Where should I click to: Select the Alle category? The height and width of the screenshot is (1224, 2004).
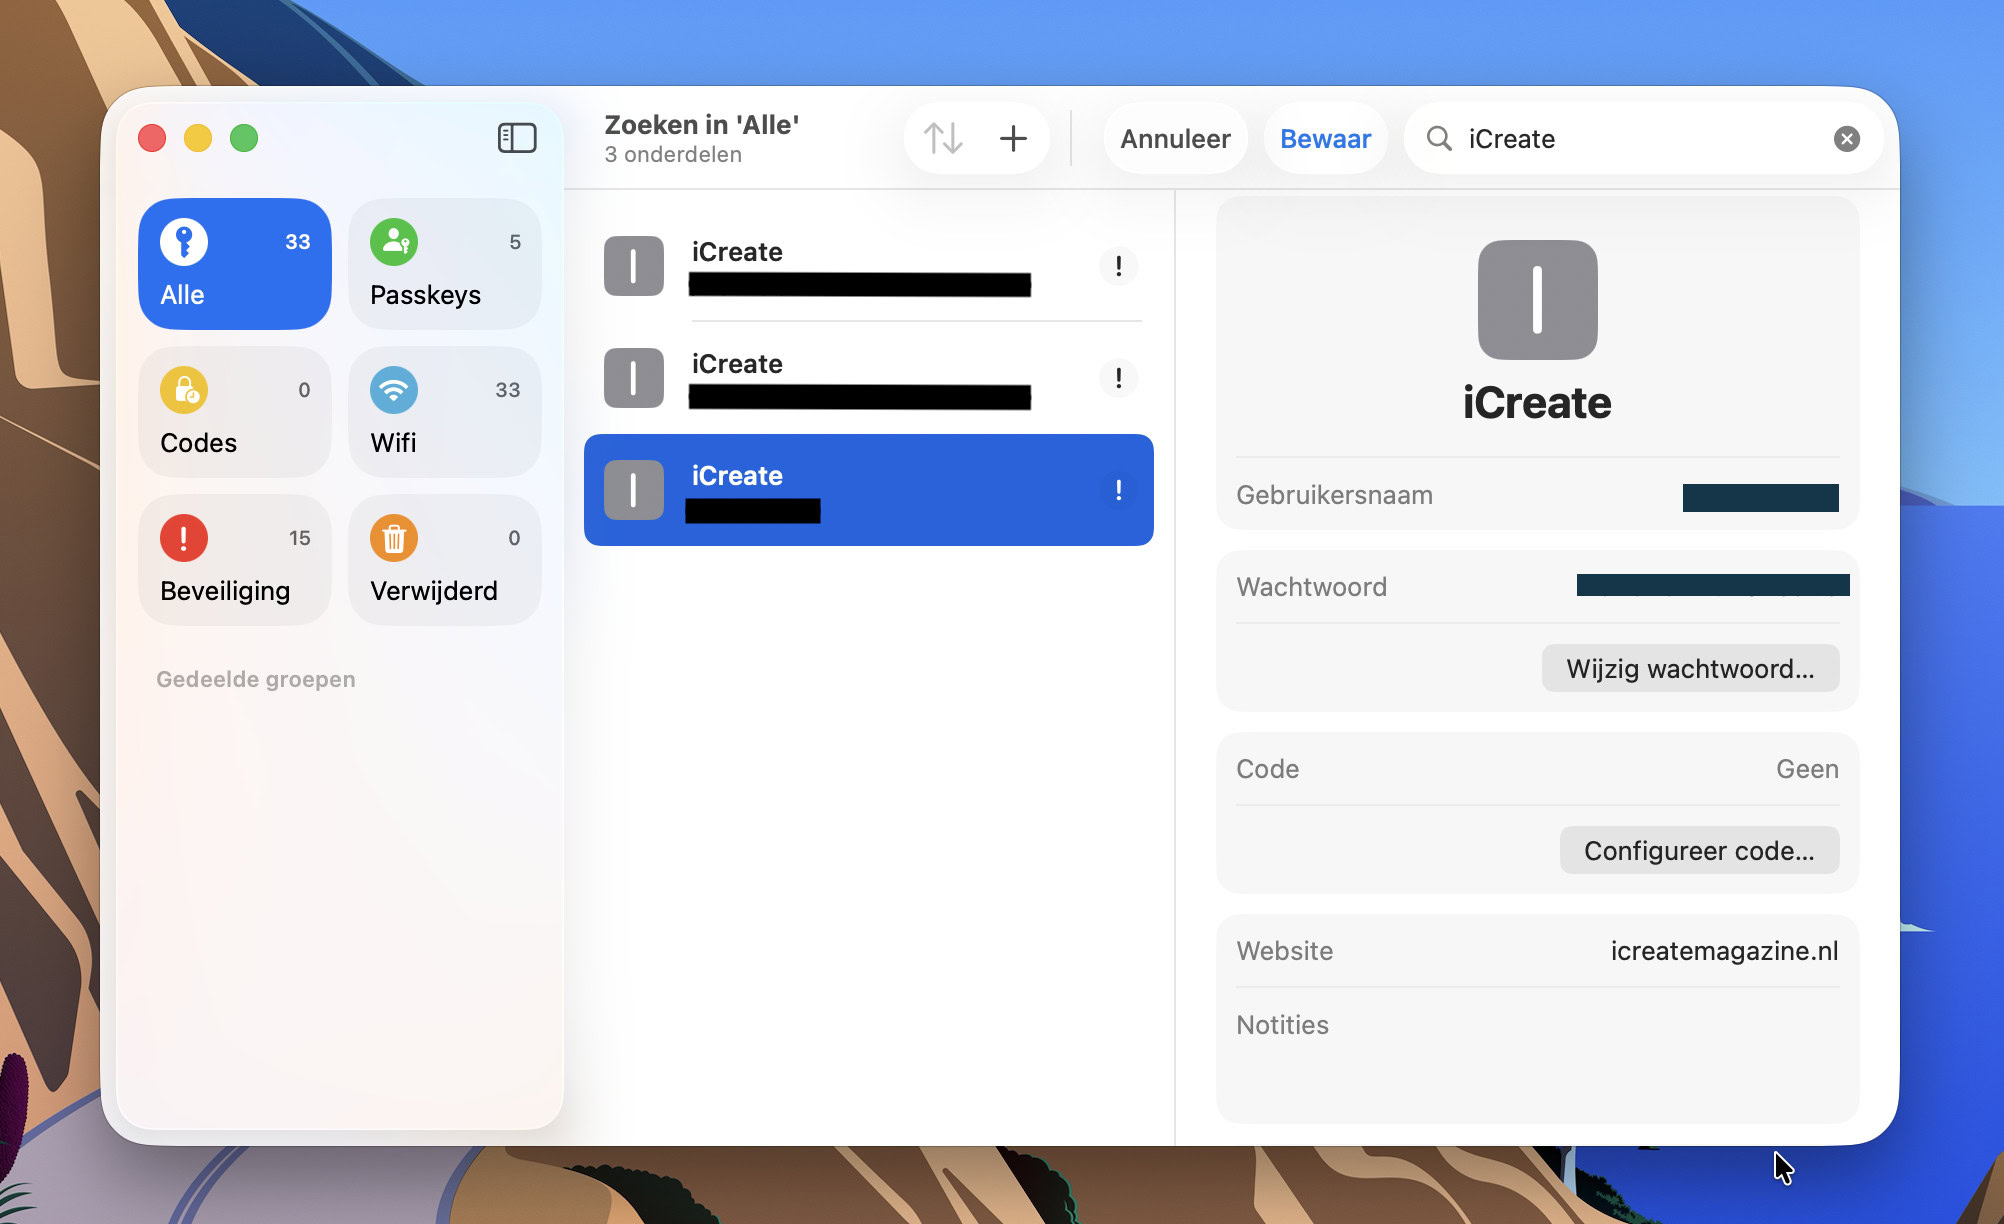pos(235,264)
